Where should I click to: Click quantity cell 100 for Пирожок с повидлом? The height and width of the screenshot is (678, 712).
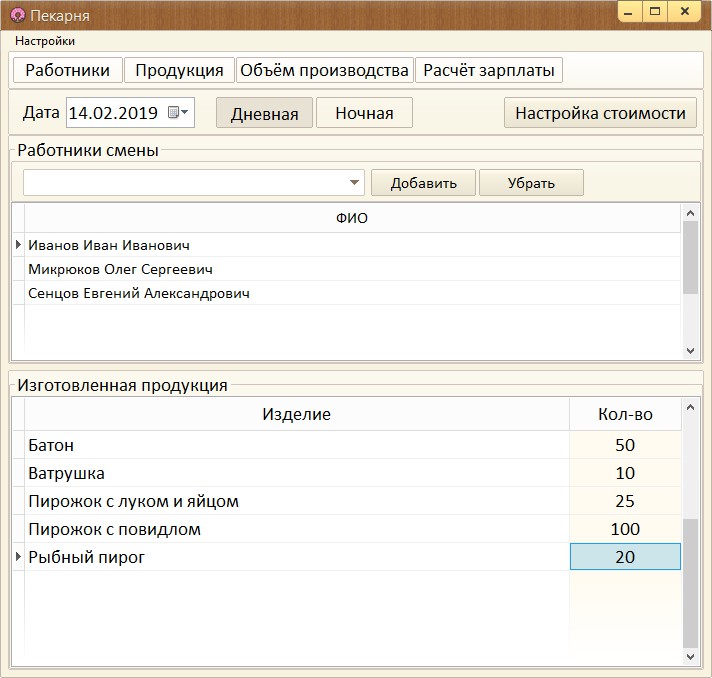[625, 530]
